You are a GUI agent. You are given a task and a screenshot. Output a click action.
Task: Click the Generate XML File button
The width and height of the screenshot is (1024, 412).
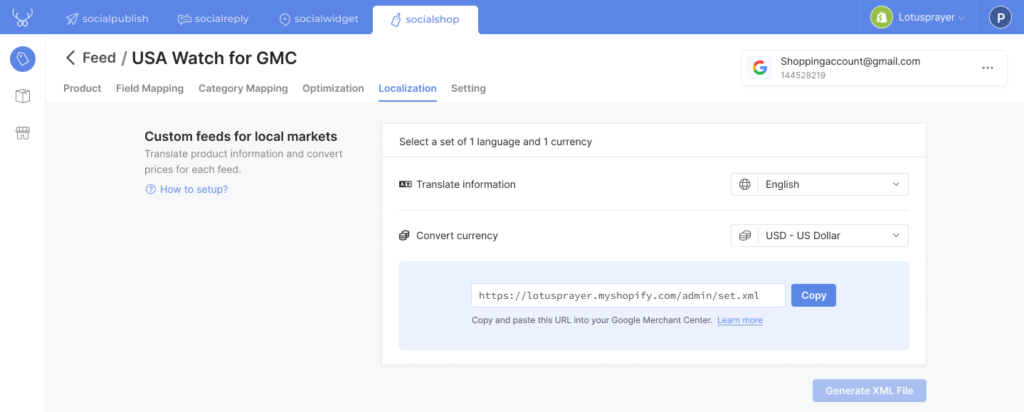pos(869,391)
